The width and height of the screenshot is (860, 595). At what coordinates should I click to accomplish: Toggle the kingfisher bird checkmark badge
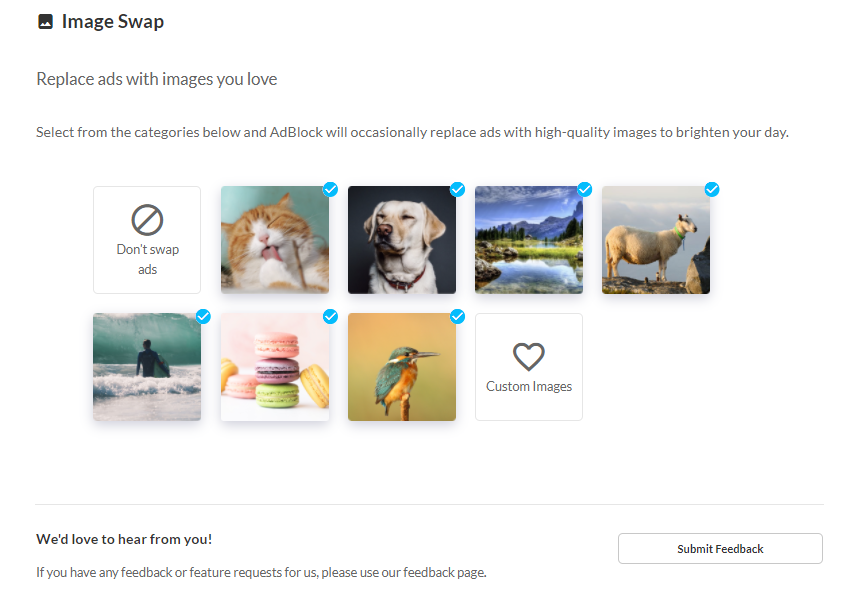[457, 316]
